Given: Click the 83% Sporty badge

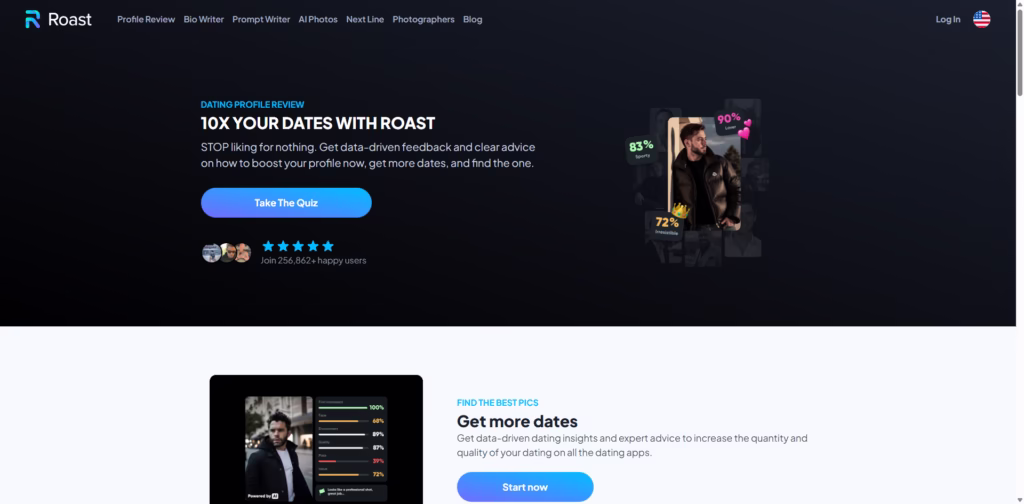Looking at the screenshot, I should click(x=641, y=149).
